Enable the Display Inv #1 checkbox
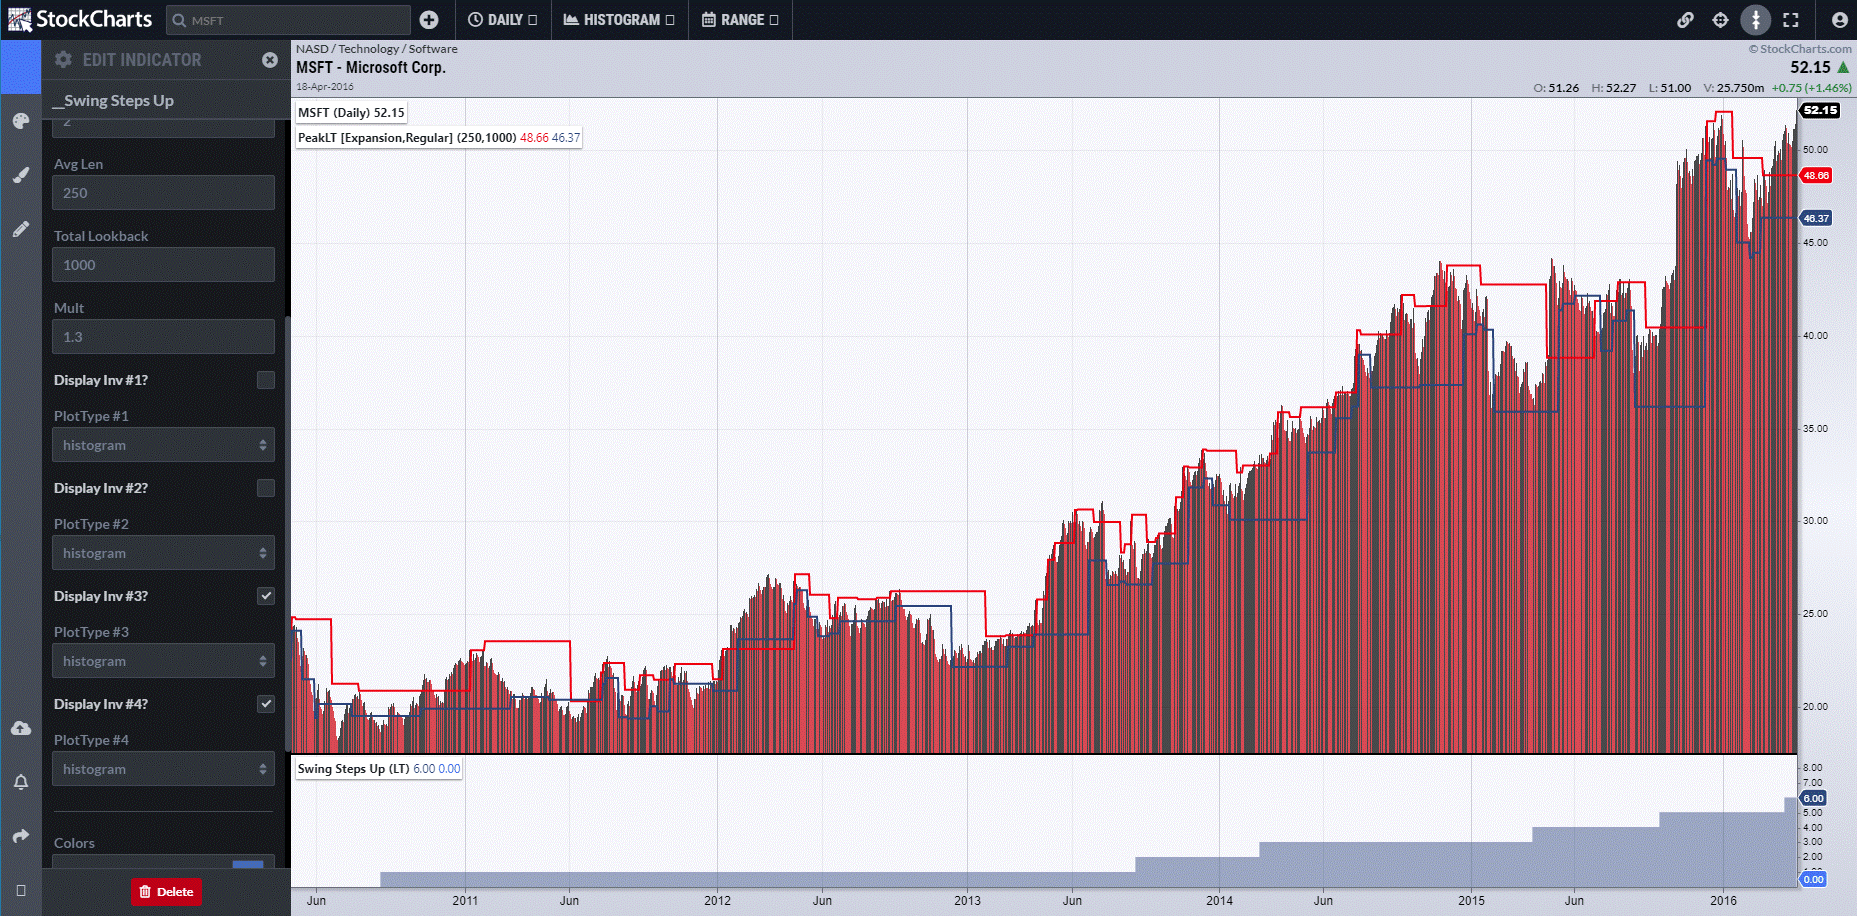 click(265, 380)
